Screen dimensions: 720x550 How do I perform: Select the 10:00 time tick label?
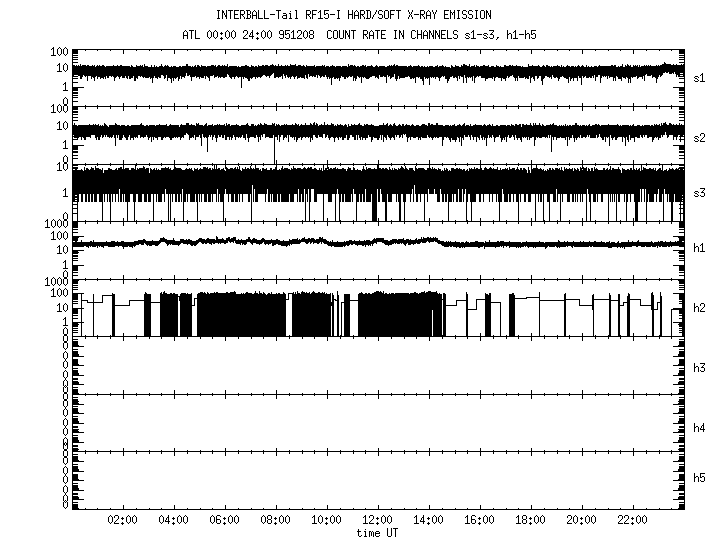click(327, 521)
